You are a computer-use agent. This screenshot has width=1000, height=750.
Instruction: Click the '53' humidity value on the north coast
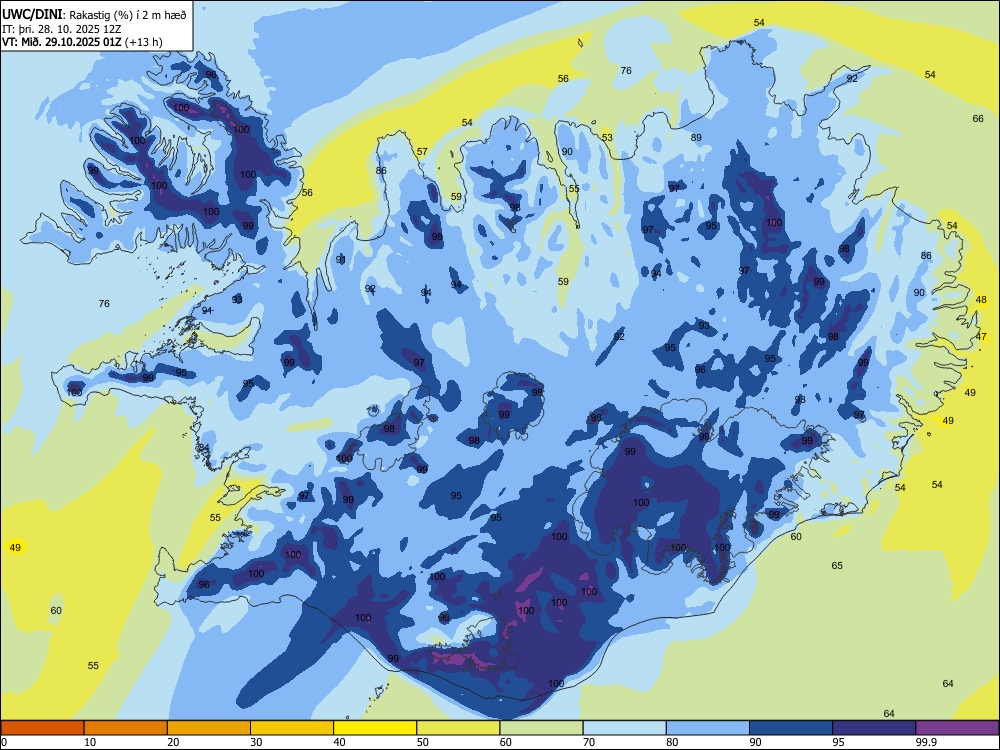coord(607,138)
